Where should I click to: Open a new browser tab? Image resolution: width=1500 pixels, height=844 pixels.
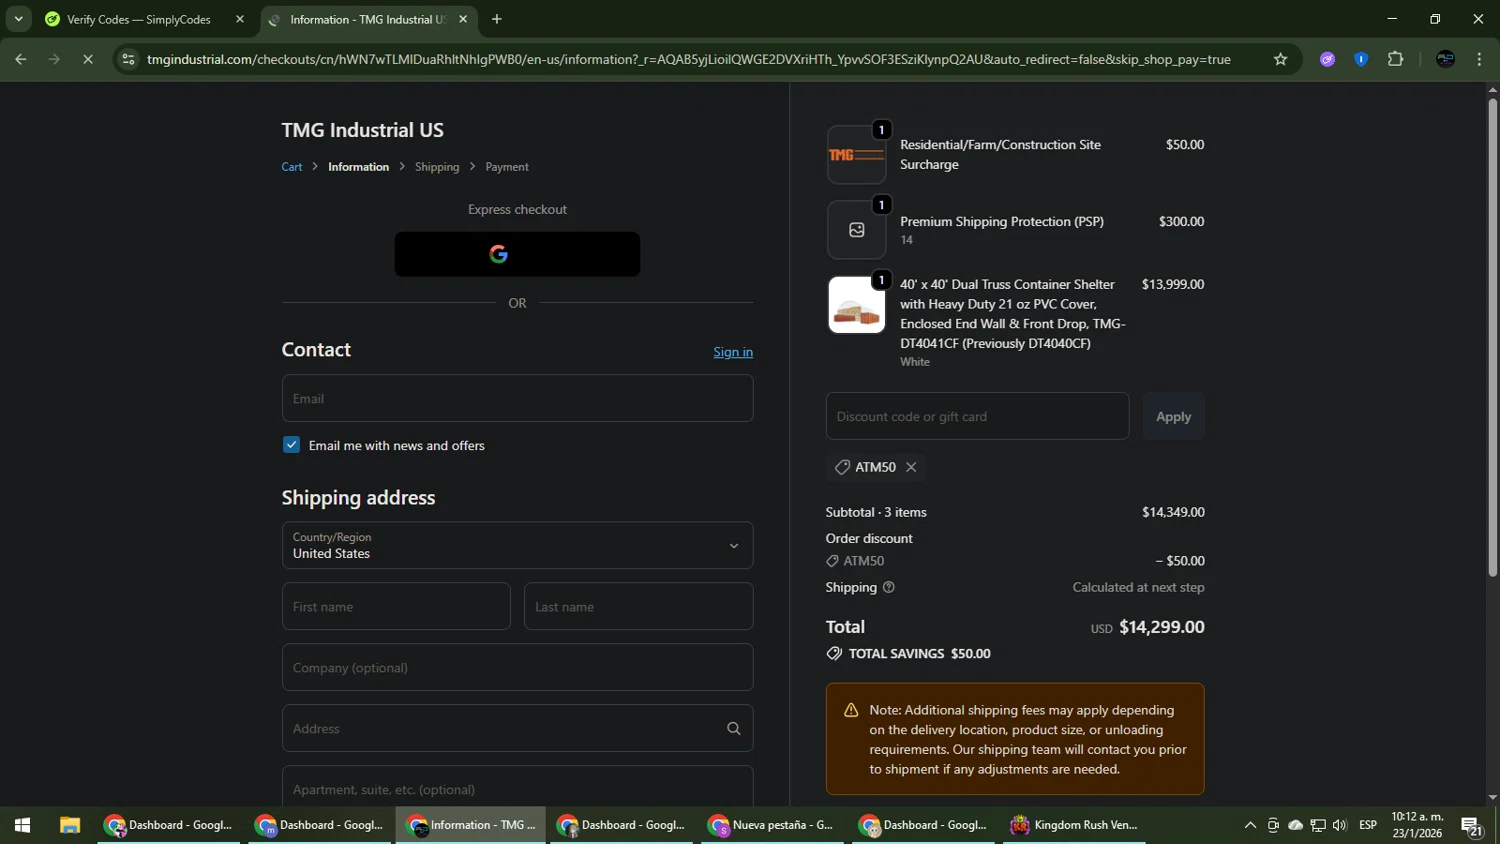click(x=497, y=19)
